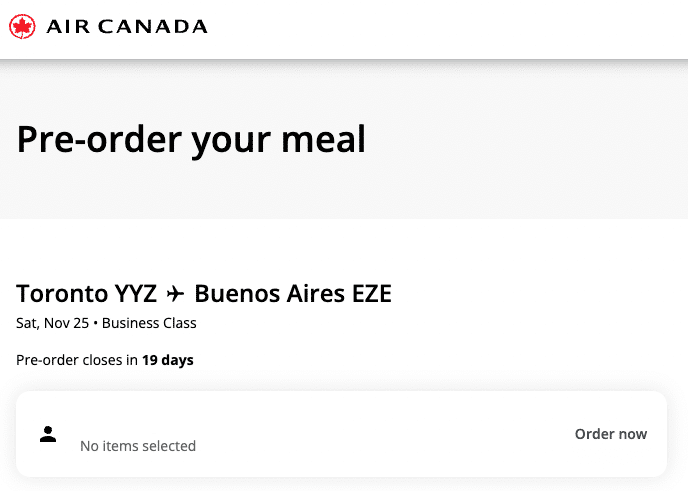
Task: Click the Pre-order closes in text
Action: [x=77, y=360]
